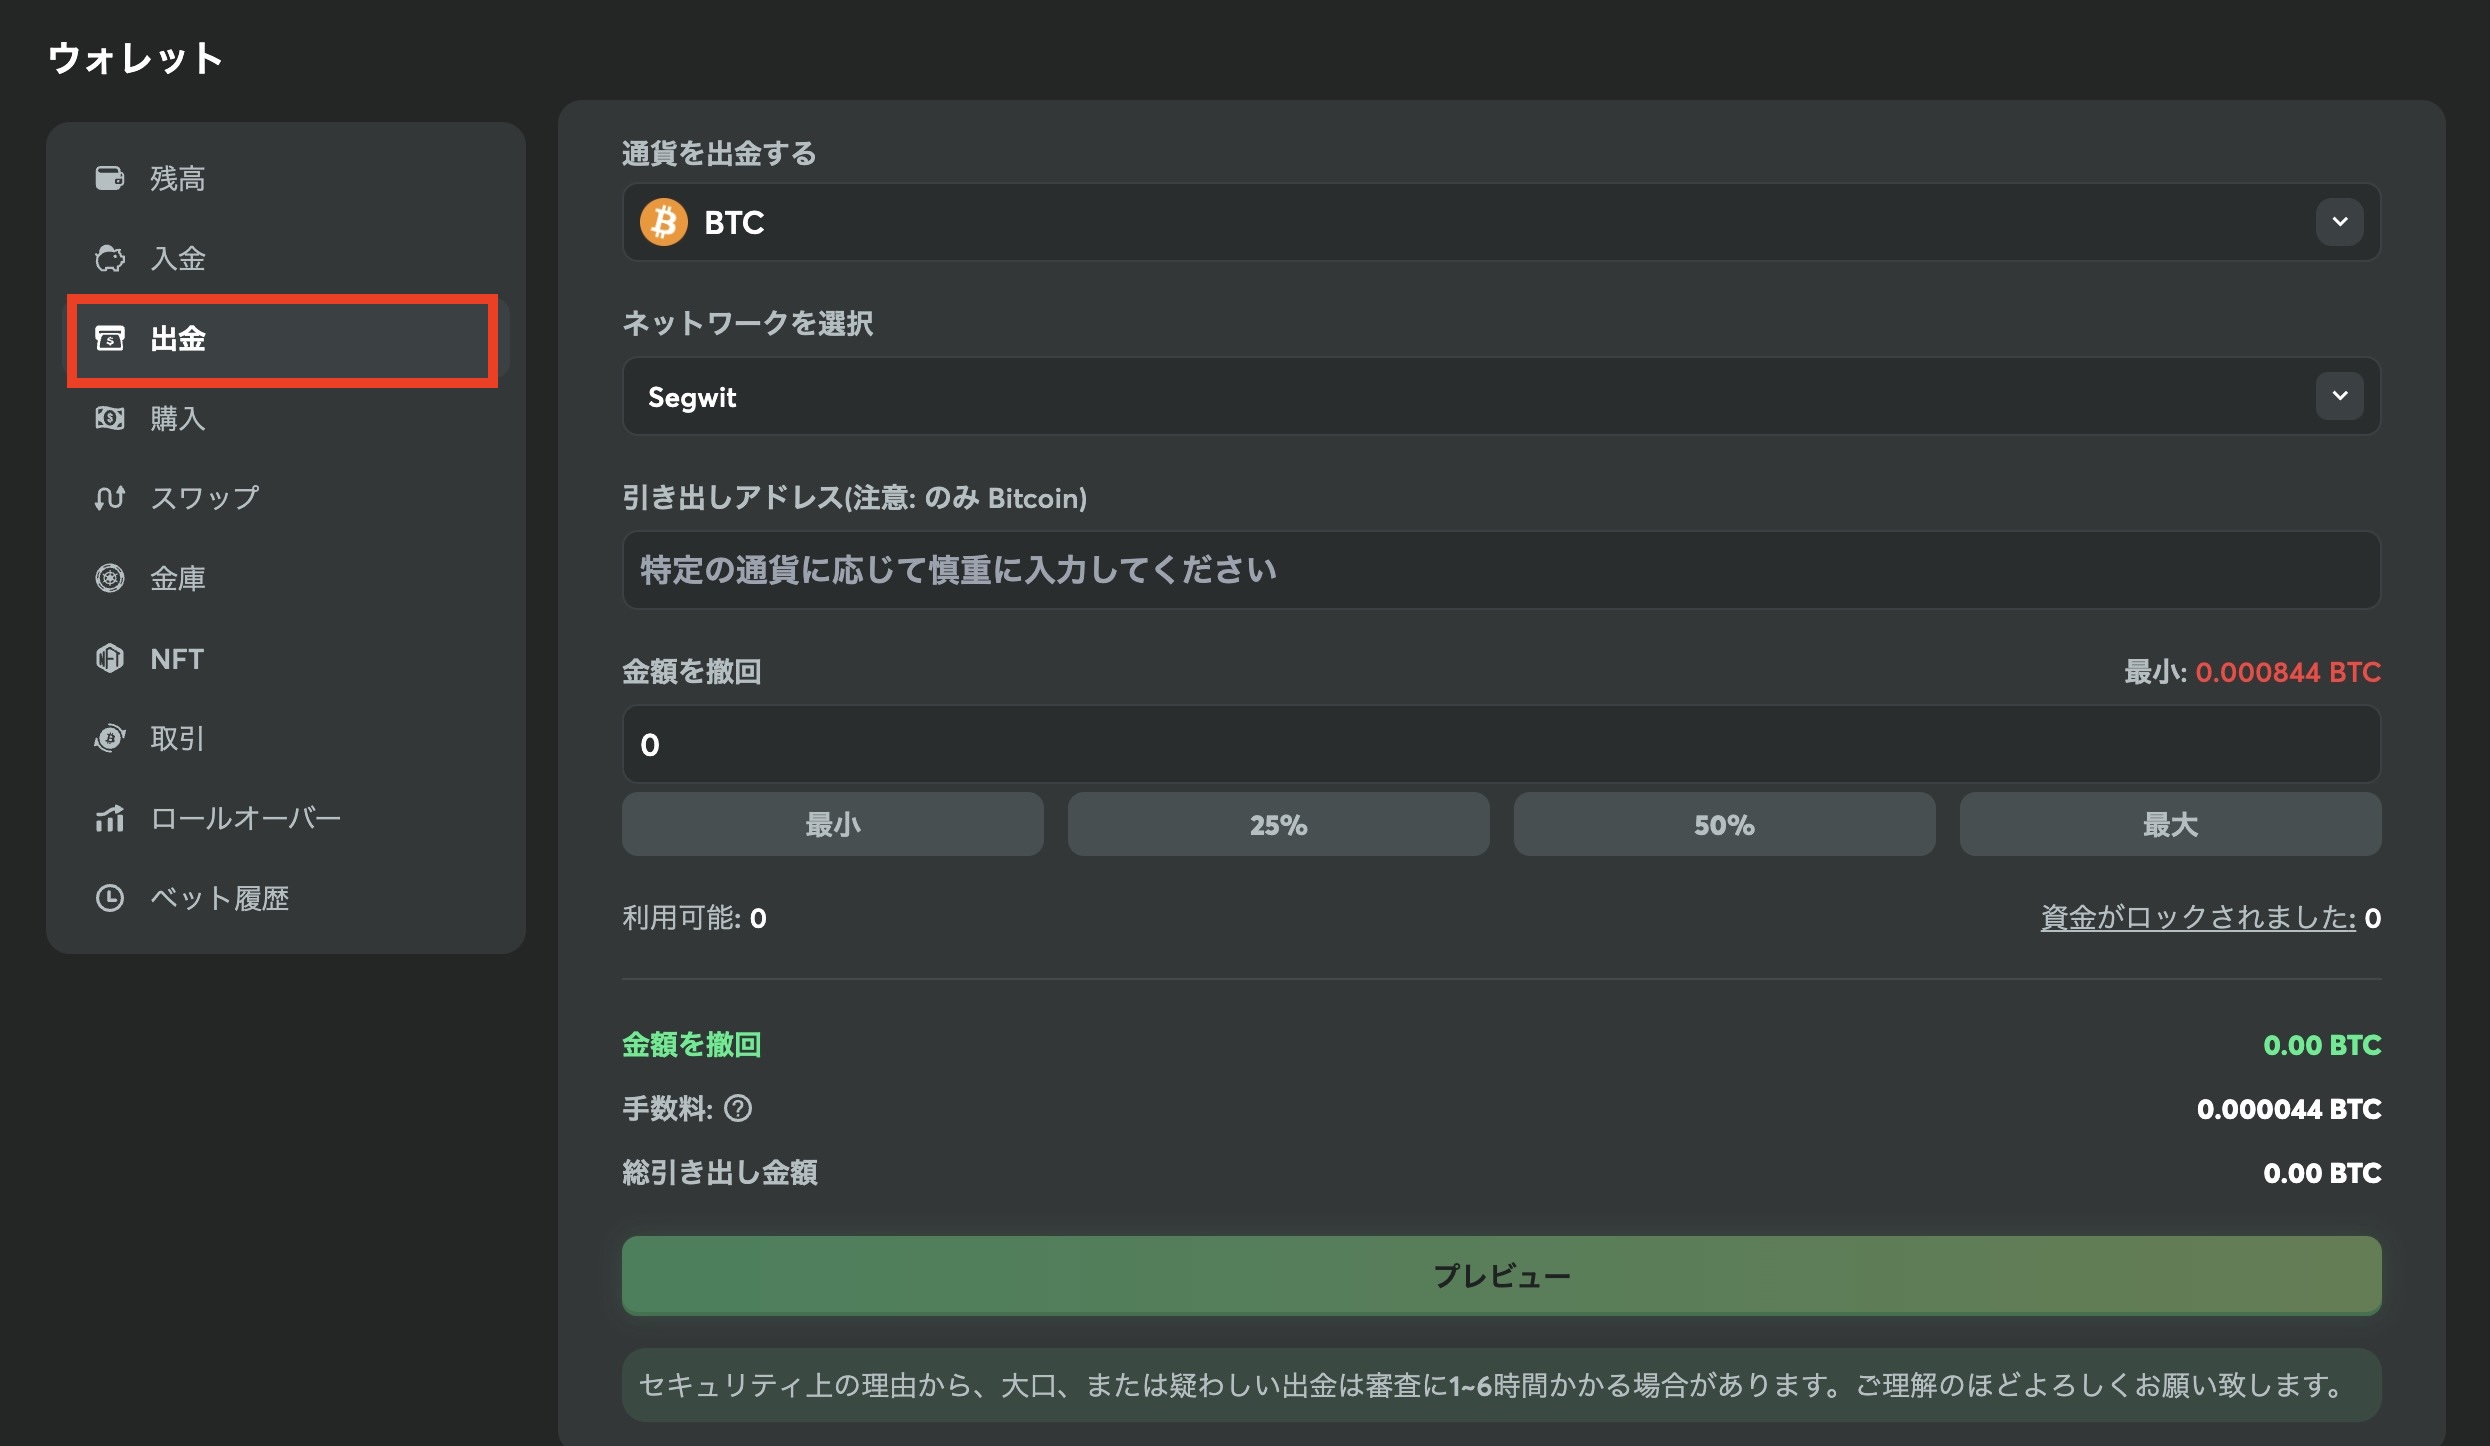
Task: Click the 最小 amount button
Action: point(832,824)
